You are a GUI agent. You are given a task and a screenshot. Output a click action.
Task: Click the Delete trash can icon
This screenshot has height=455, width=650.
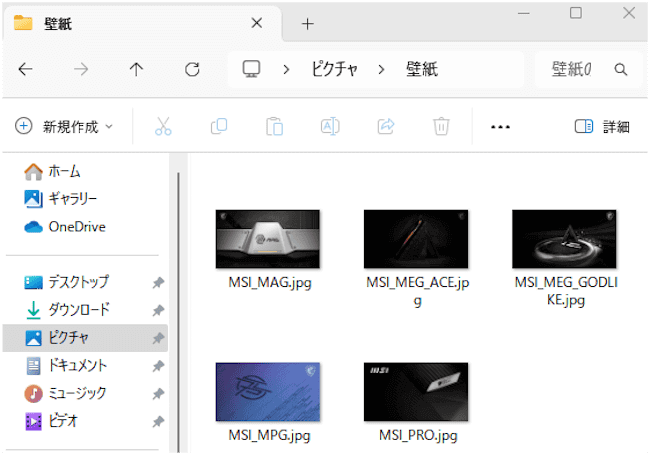441,126
